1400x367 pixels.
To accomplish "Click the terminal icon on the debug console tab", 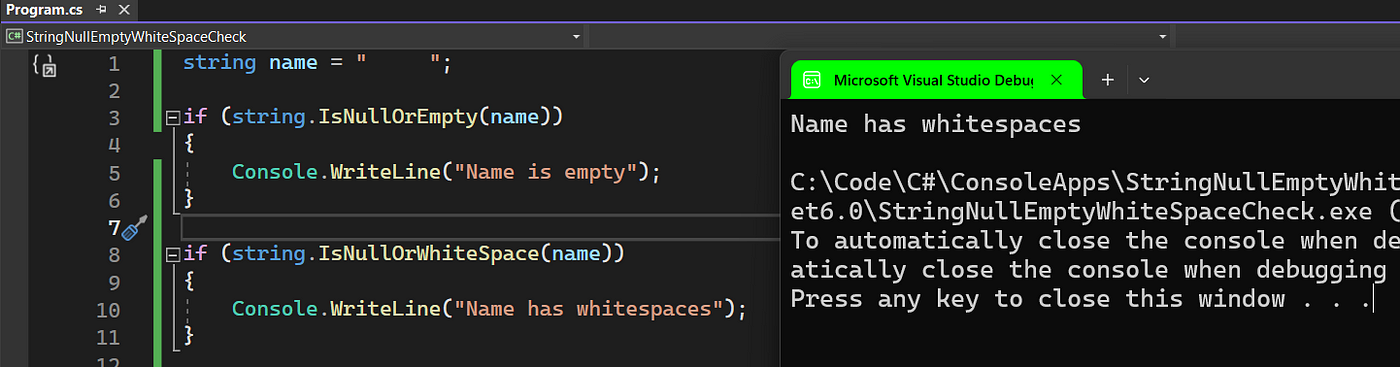I will pos(813,80).
